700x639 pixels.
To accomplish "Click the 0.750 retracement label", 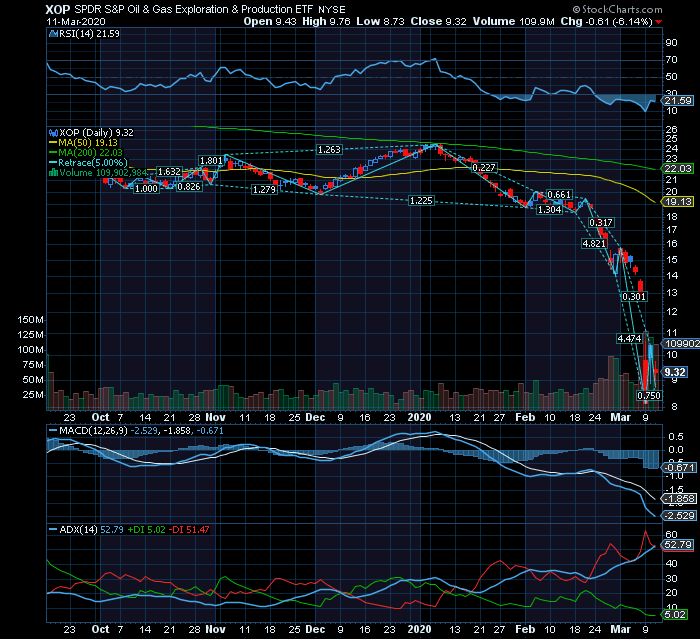I will pyautogui.click(x=649, y=396).
